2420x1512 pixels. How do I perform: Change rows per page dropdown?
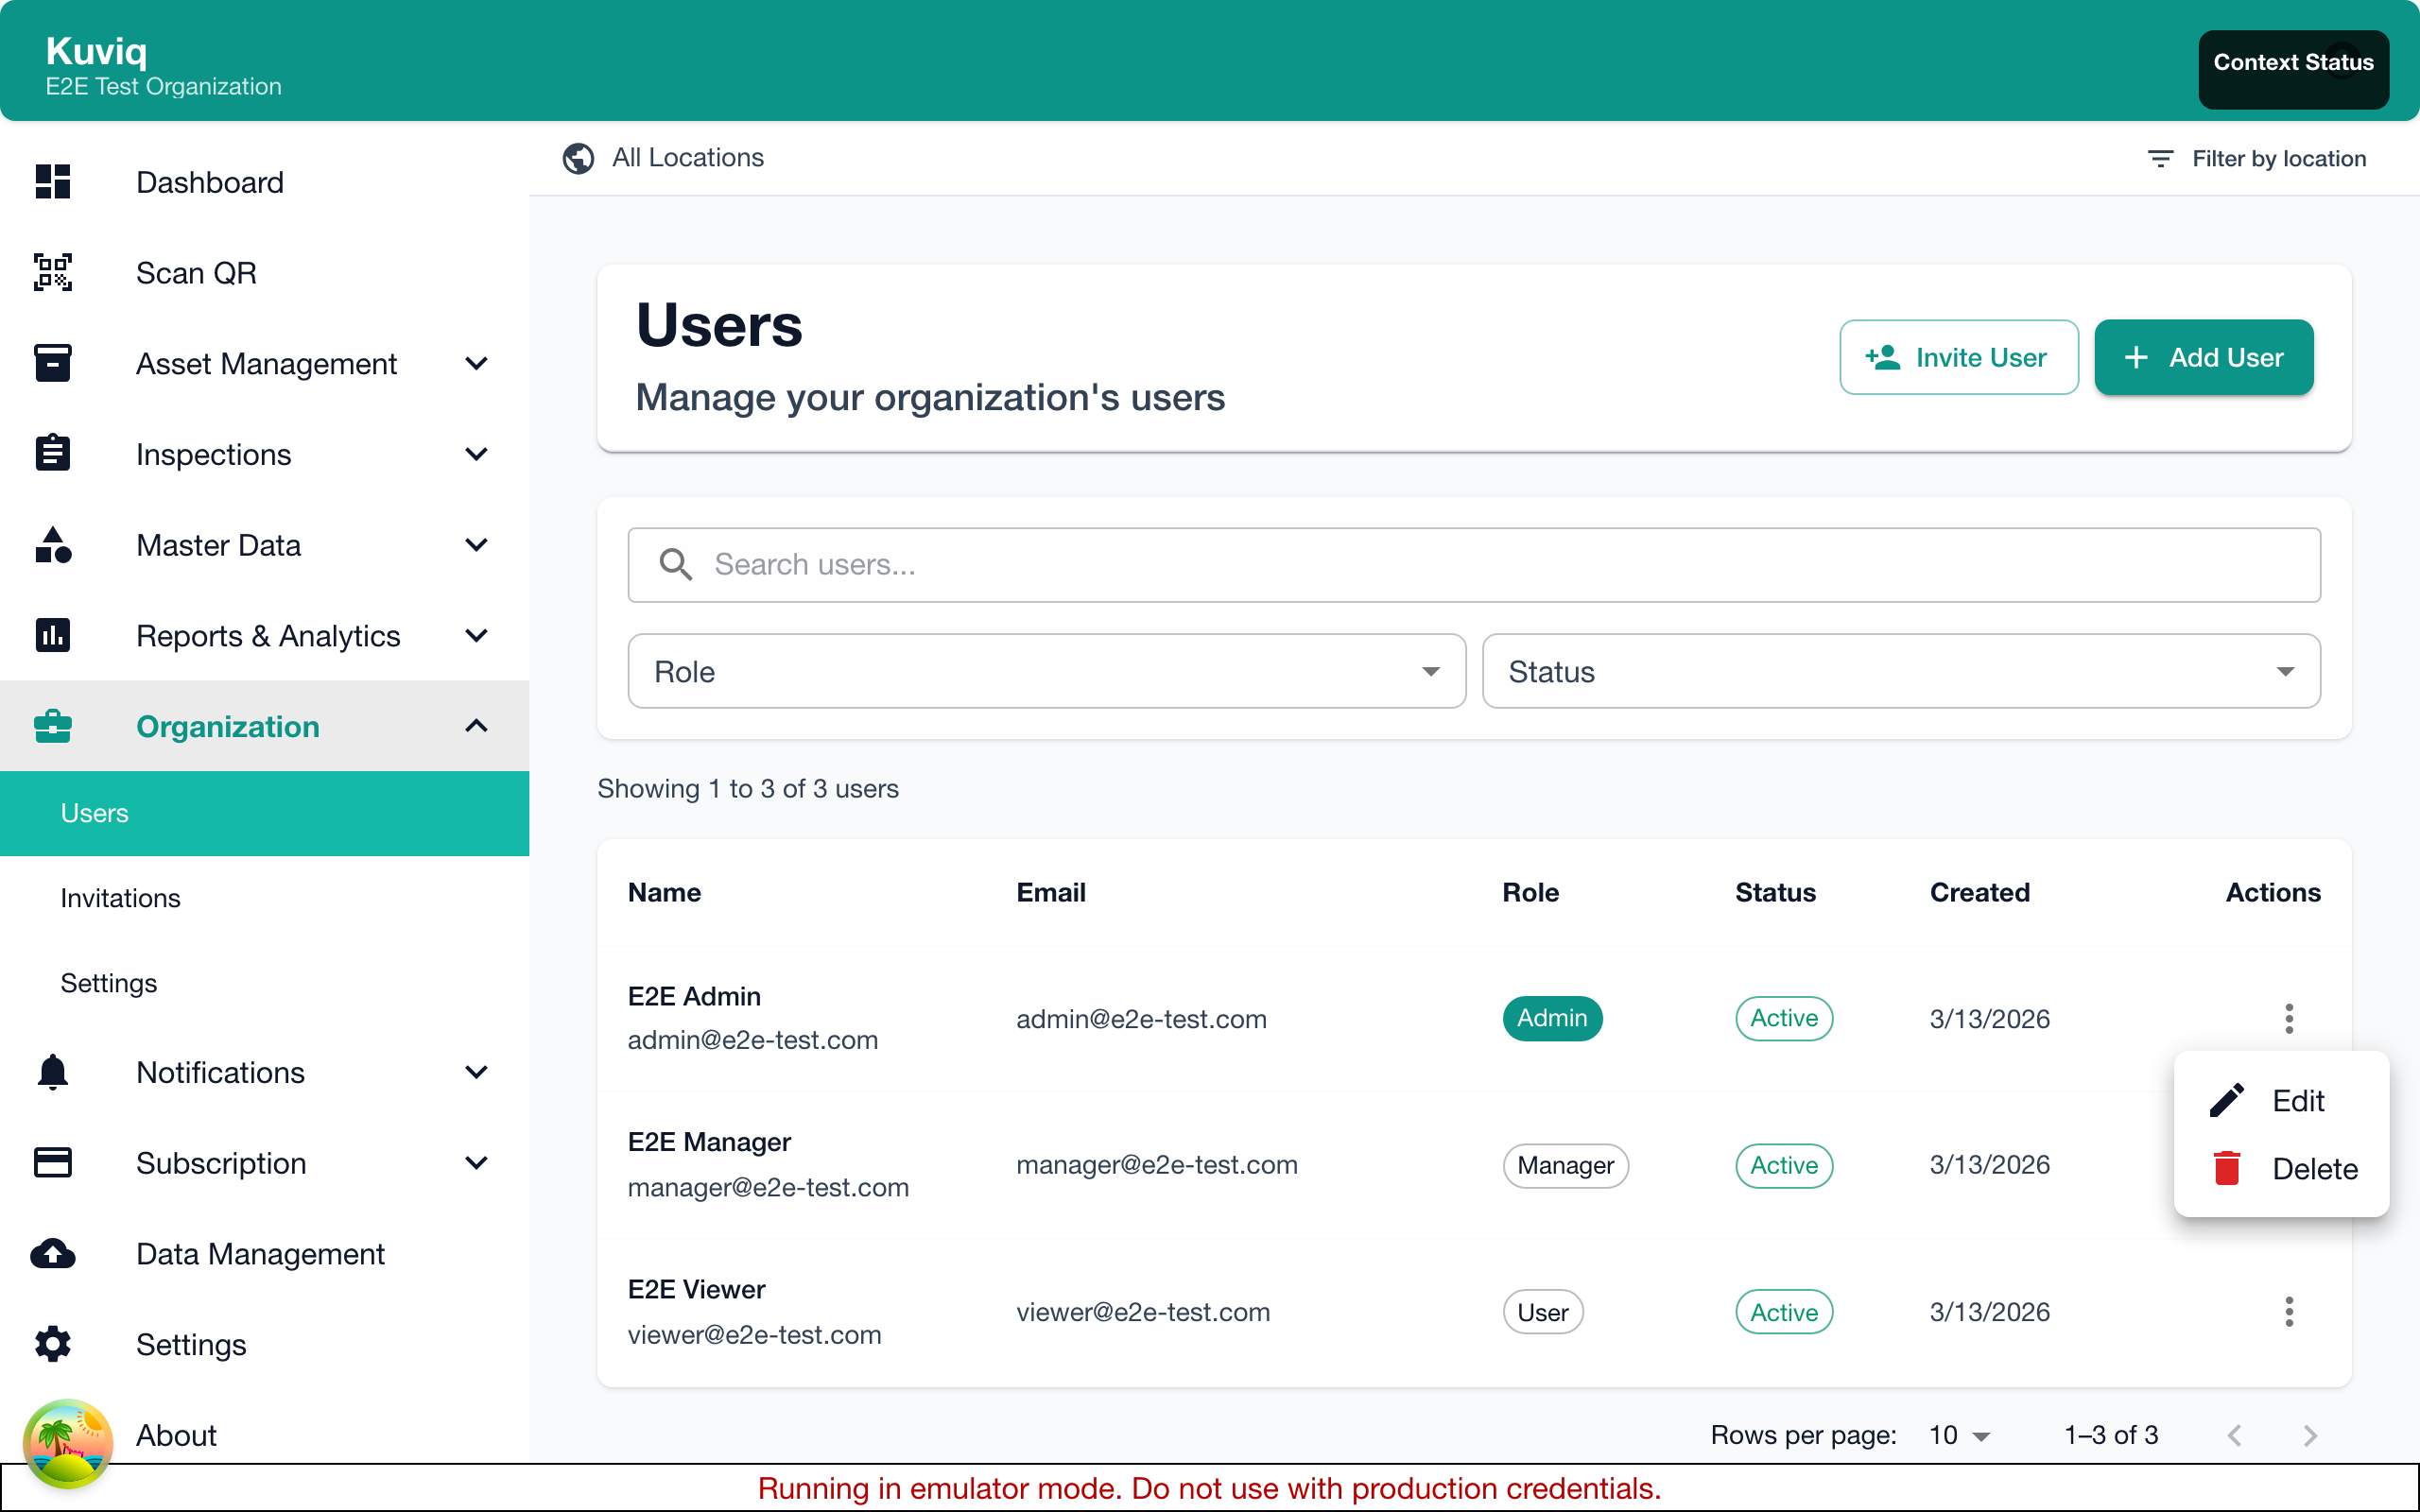pyautogui.click(x=1959, y=1436)
